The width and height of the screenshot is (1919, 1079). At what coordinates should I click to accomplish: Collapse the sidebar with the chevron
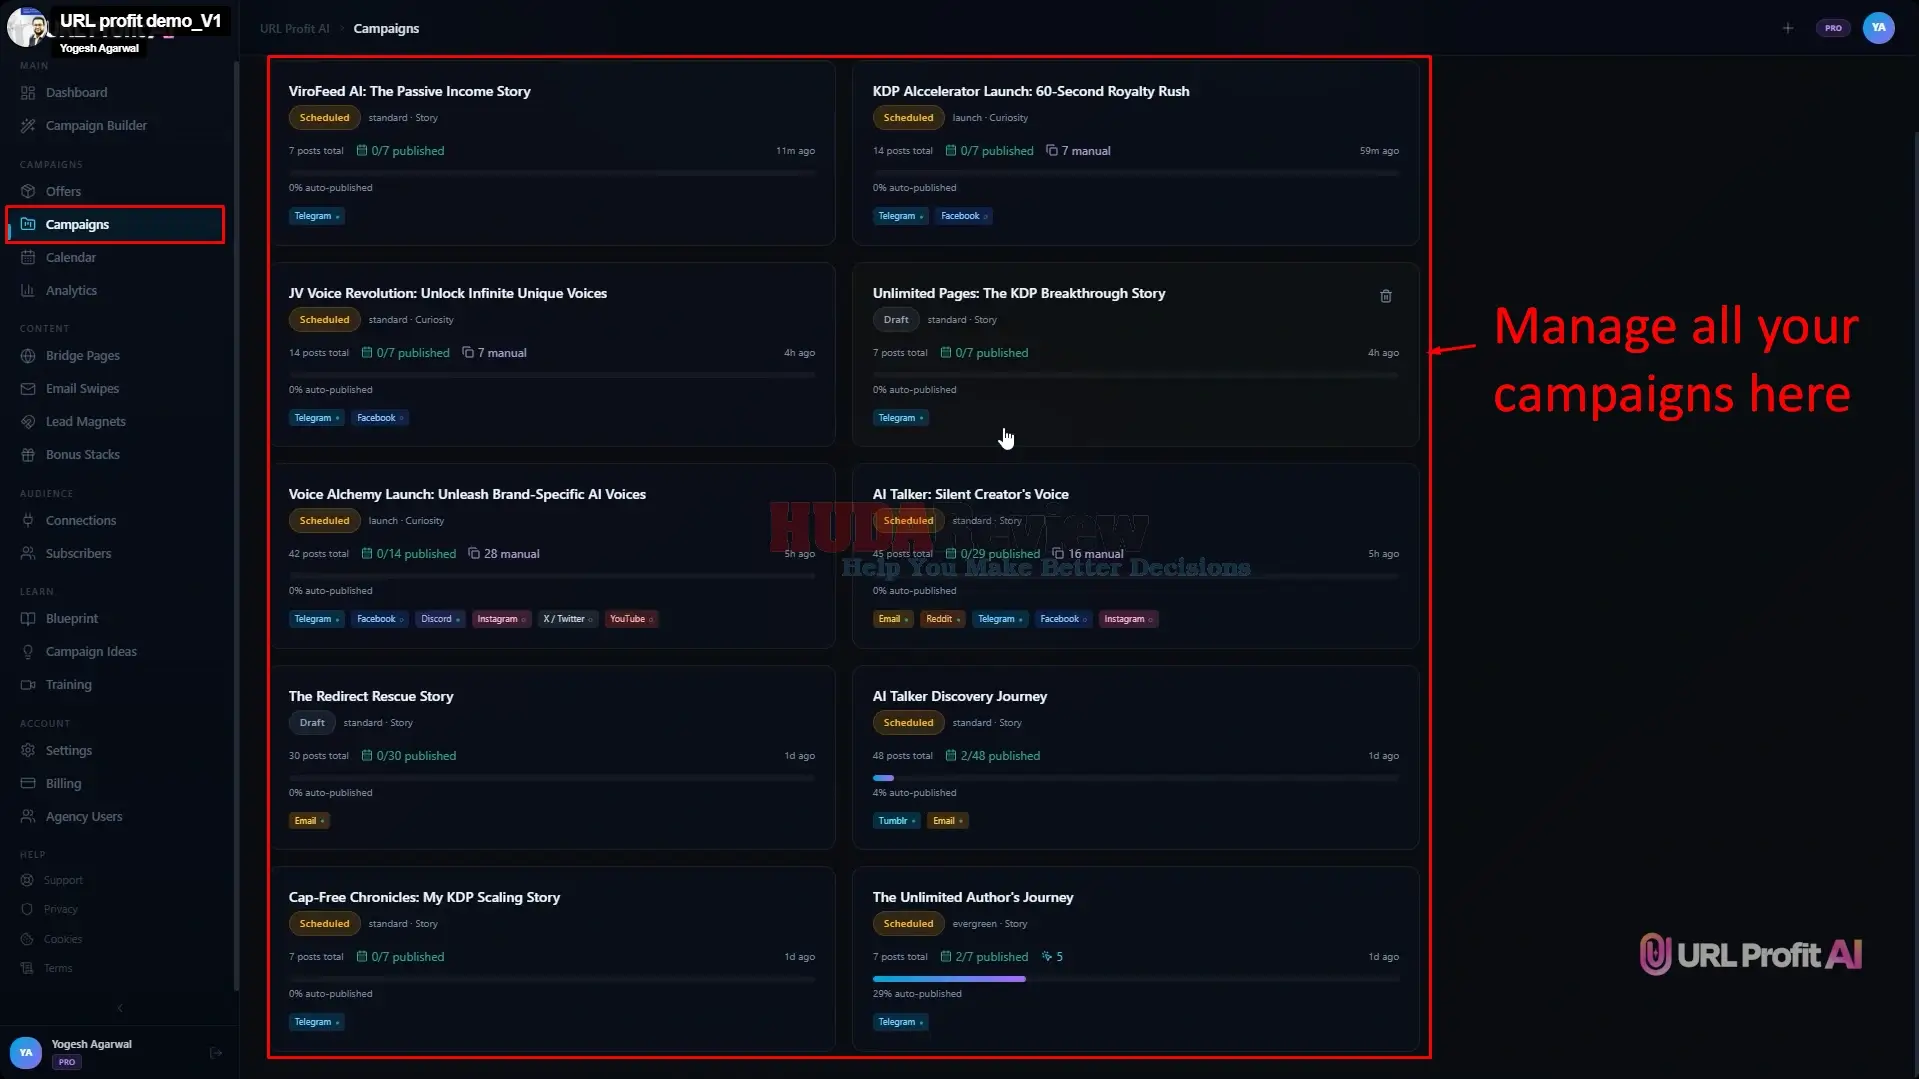coord(120,1008)
